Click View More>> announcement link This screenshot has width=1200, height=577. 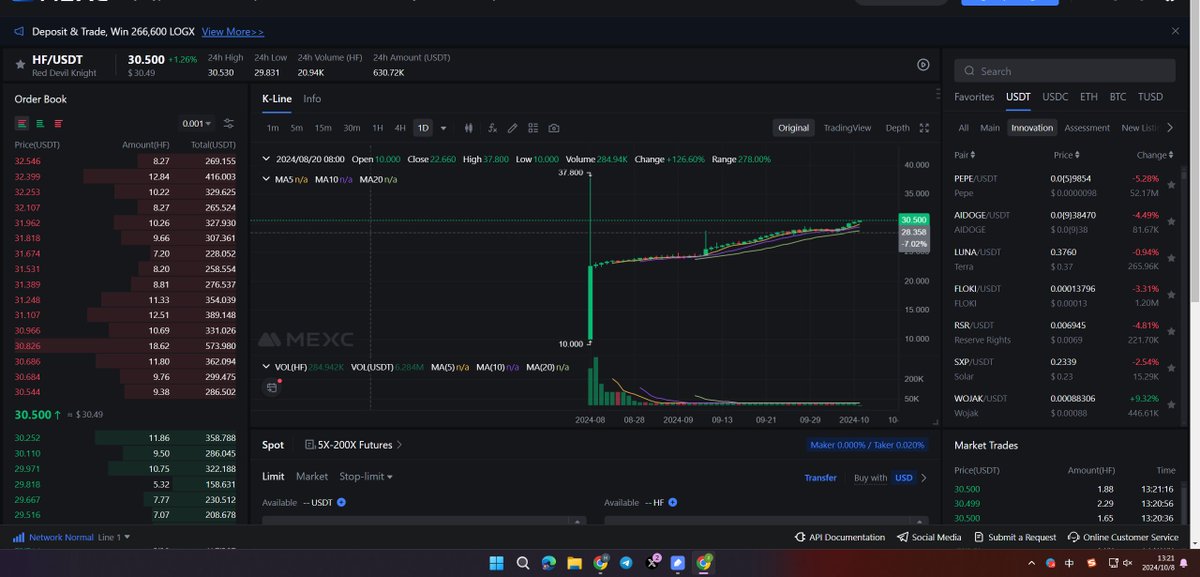[x=233, y=32]
